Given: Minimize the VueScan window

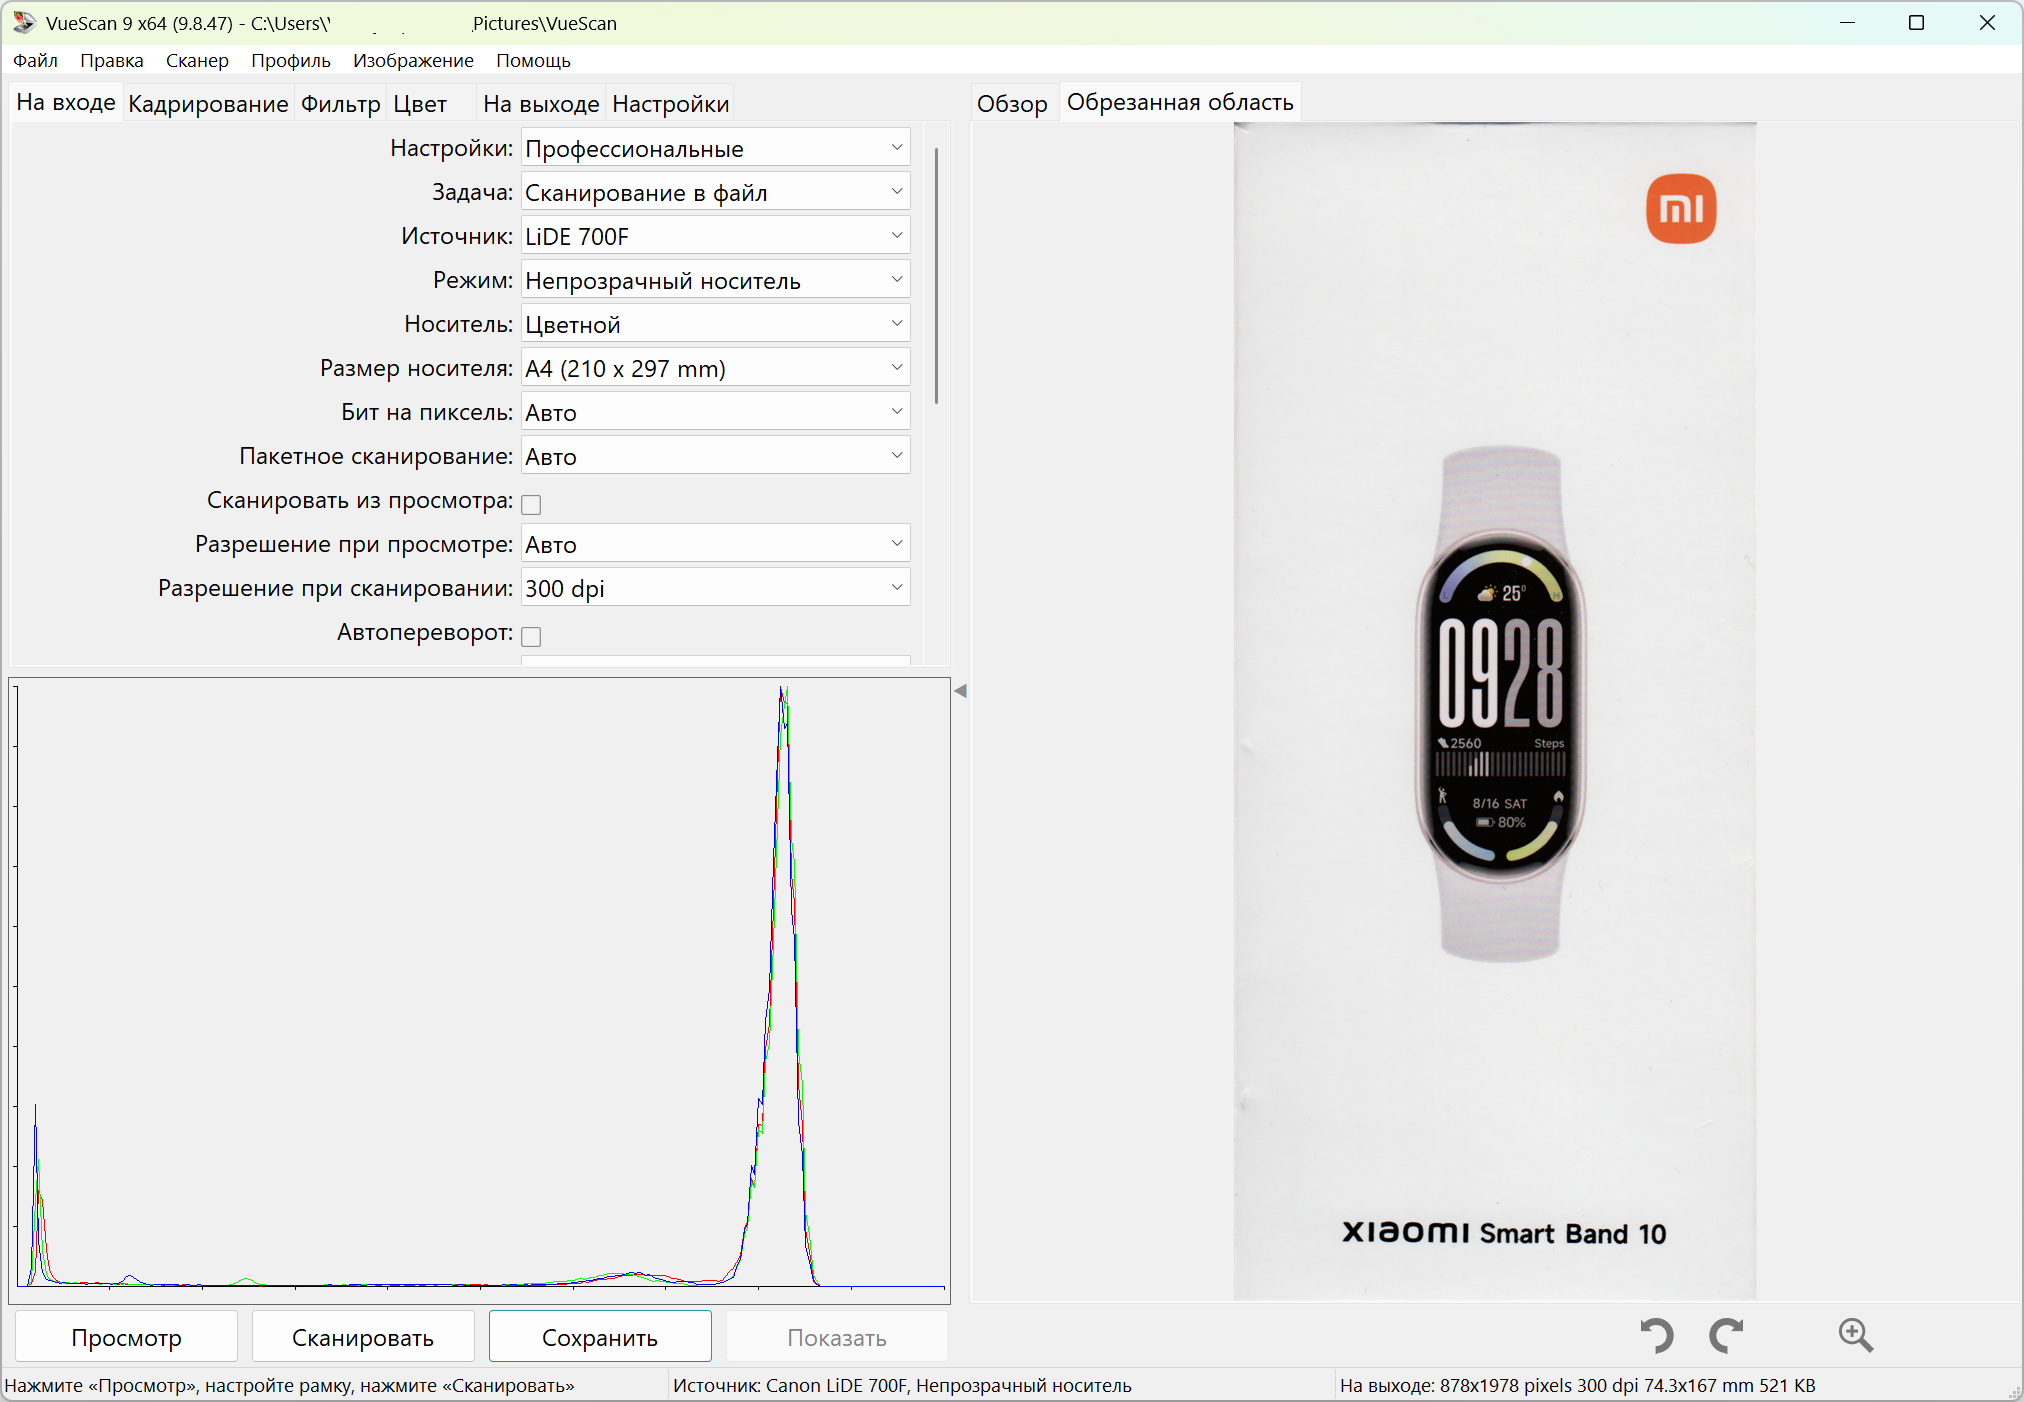Looking at the screenshot, I should coord(1848,22).
